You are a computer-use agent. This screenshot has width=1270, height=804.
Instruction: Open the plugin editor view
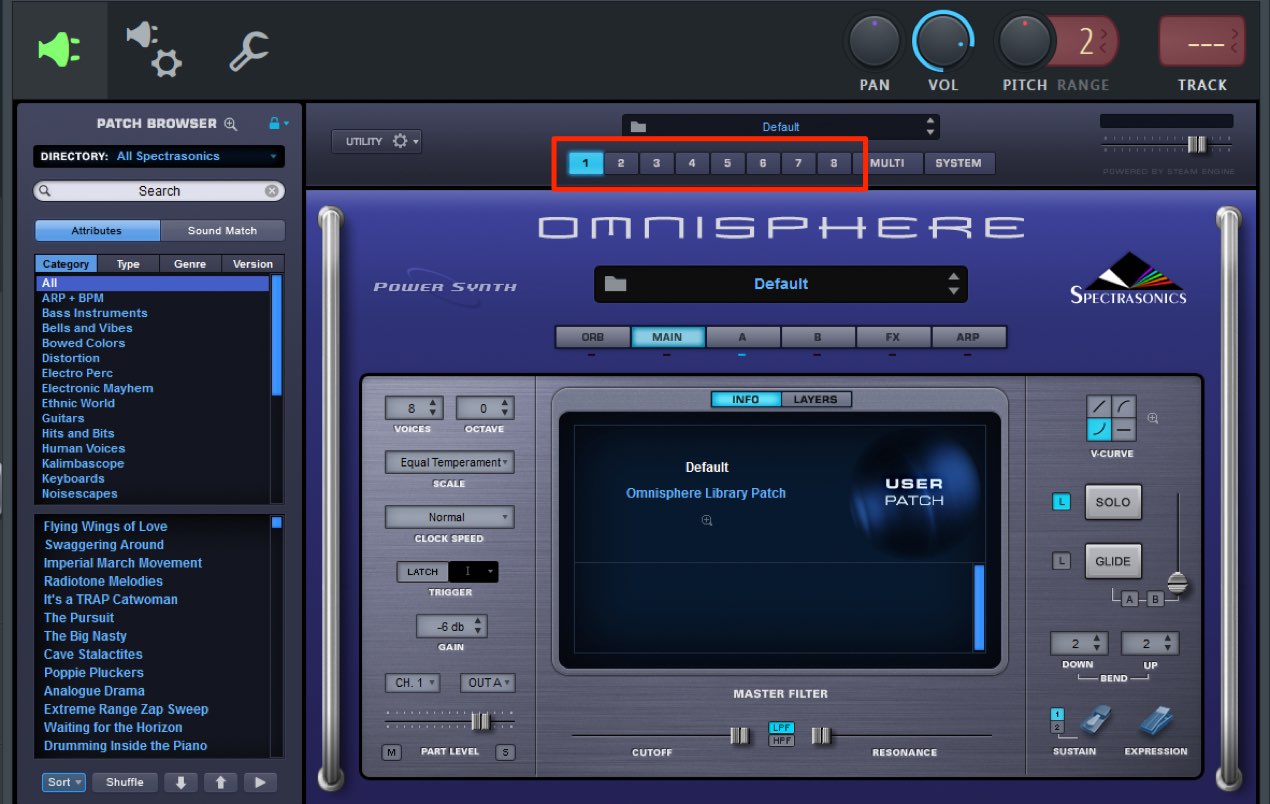click(59, 50)
